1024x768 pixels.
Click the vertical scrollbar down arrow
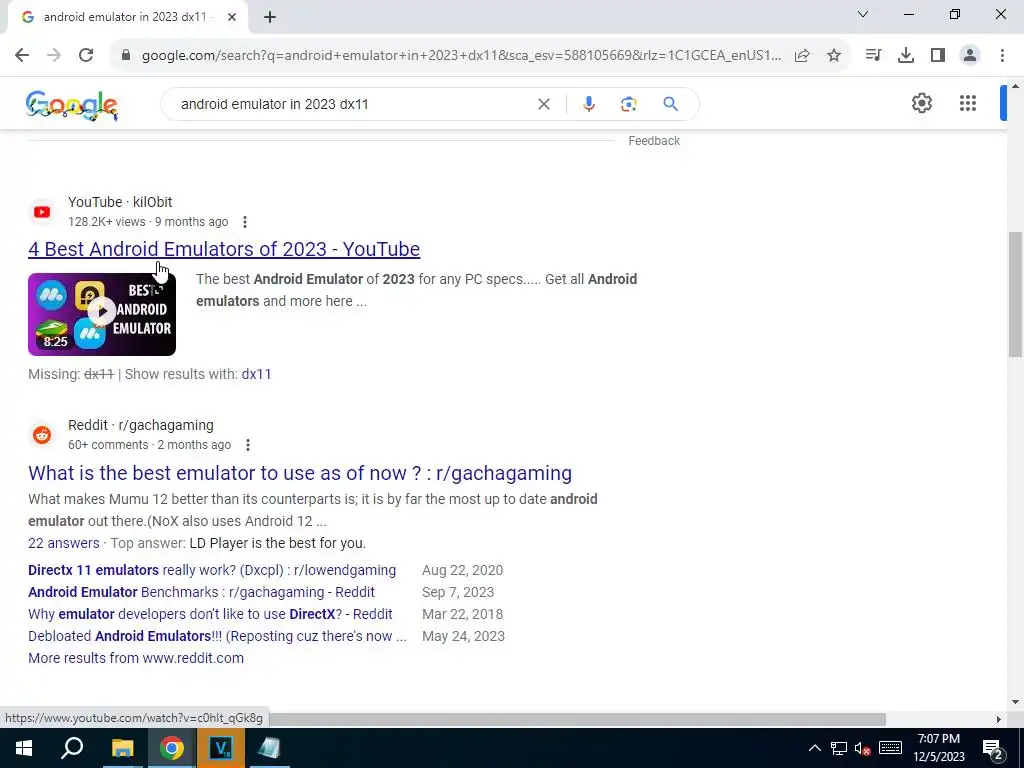[1016, 702]
